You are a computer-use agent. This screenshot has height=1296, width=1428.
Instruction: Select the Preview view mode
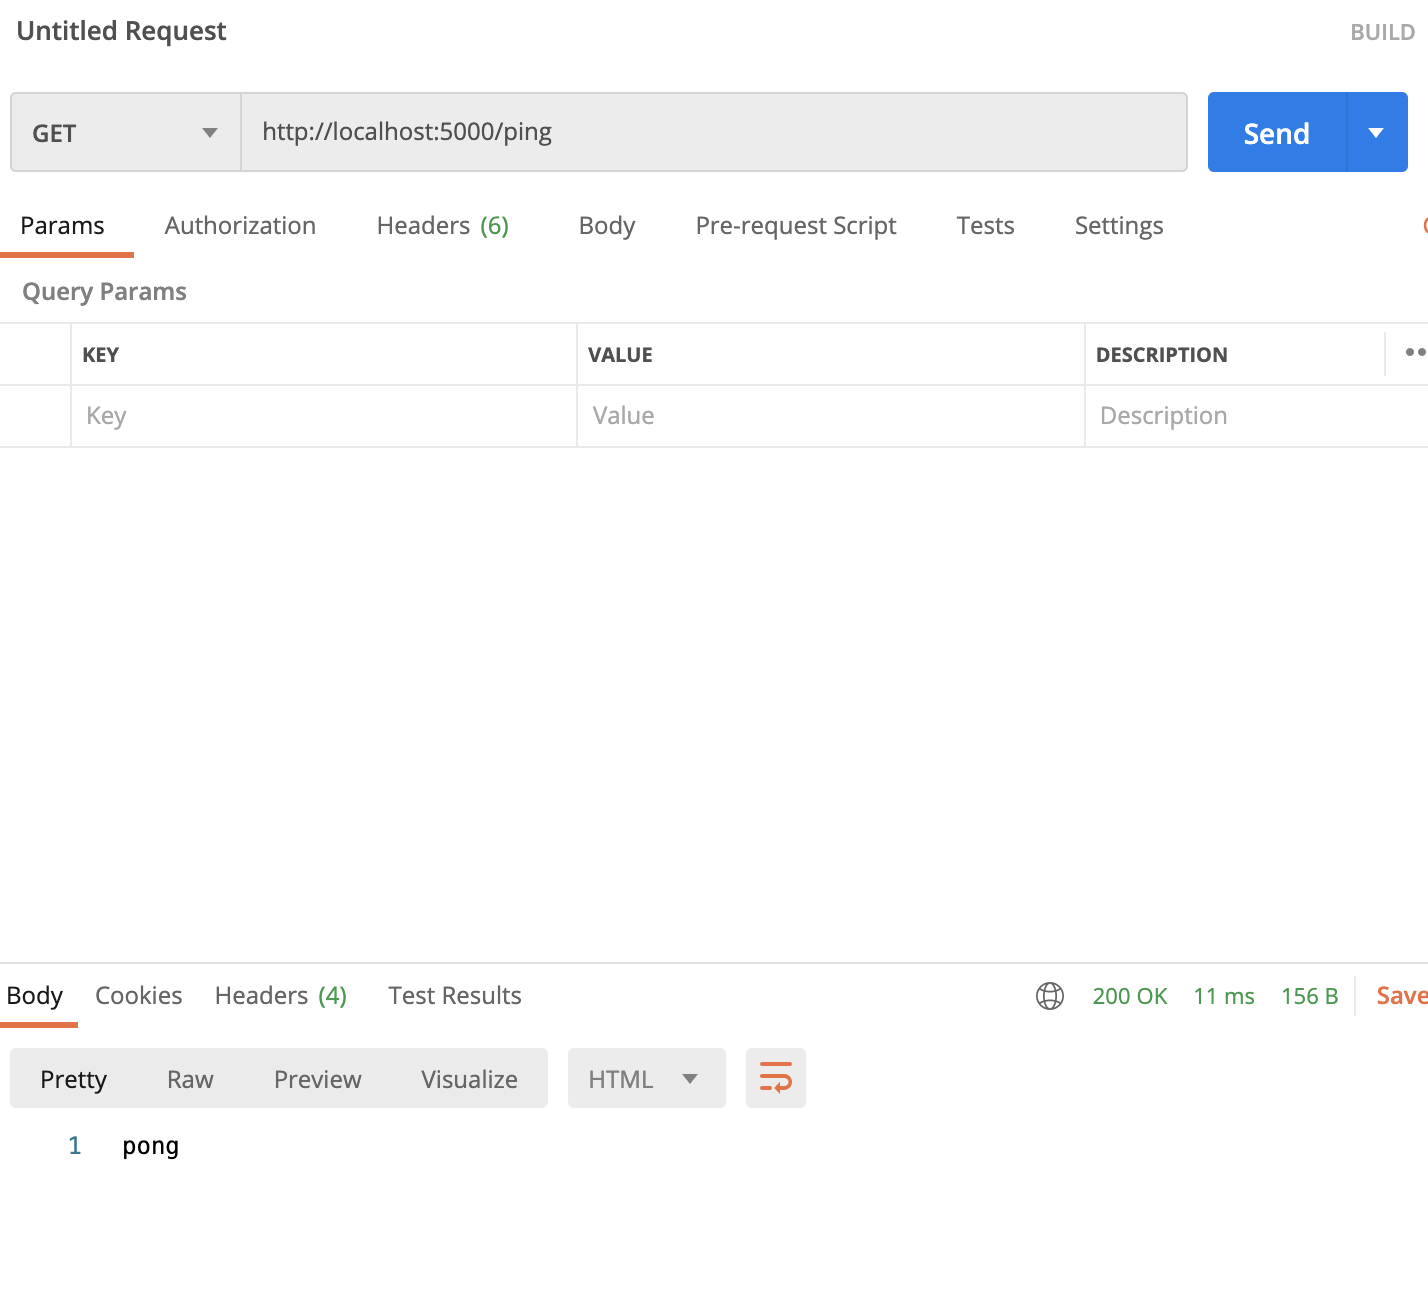pyautogui.click(x=318, y=1079)
